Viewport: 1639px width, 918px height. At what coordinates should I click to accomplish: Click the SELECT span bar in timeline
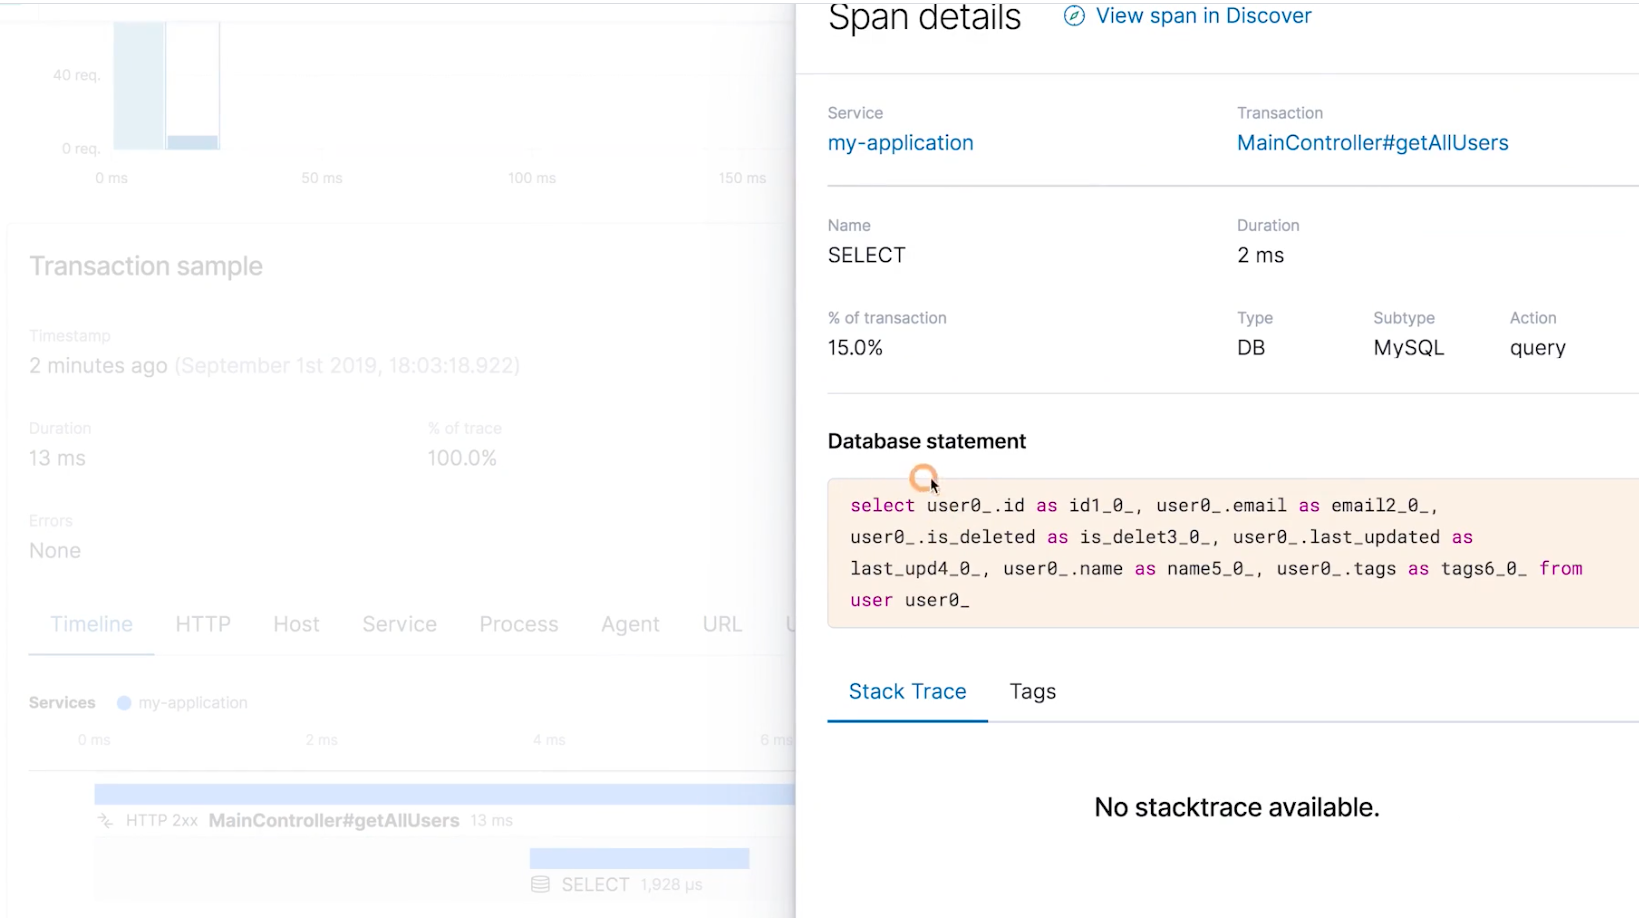click(639, 858)
